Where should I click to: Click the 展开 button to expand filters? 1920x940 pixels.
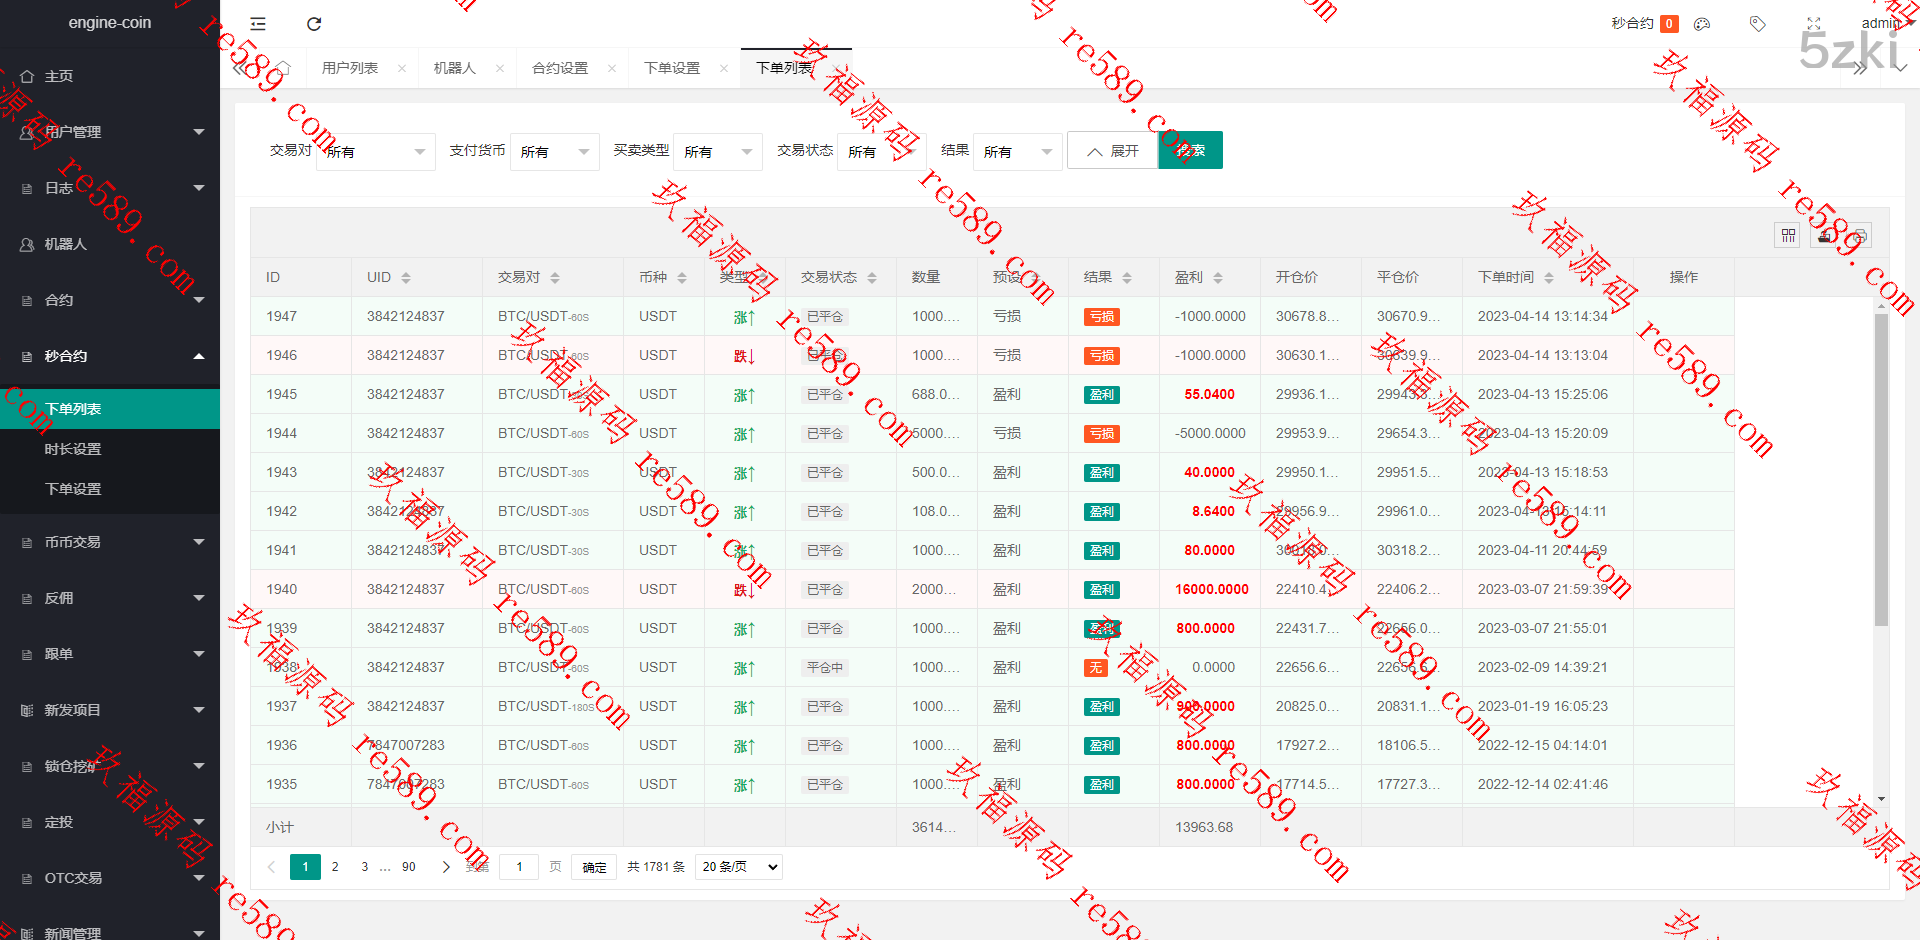(1113, 151)
